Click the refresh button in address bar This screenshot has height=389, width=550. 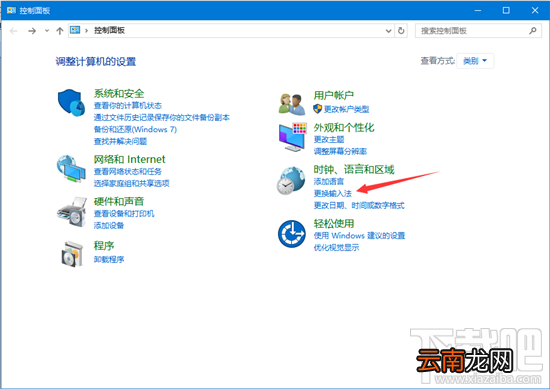click(401, 31)
